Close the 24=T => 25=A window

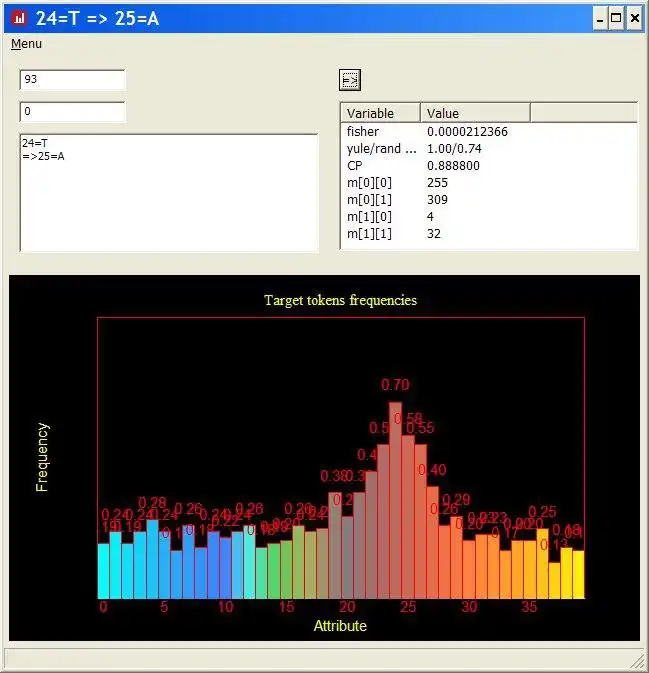tap(634, 18)
